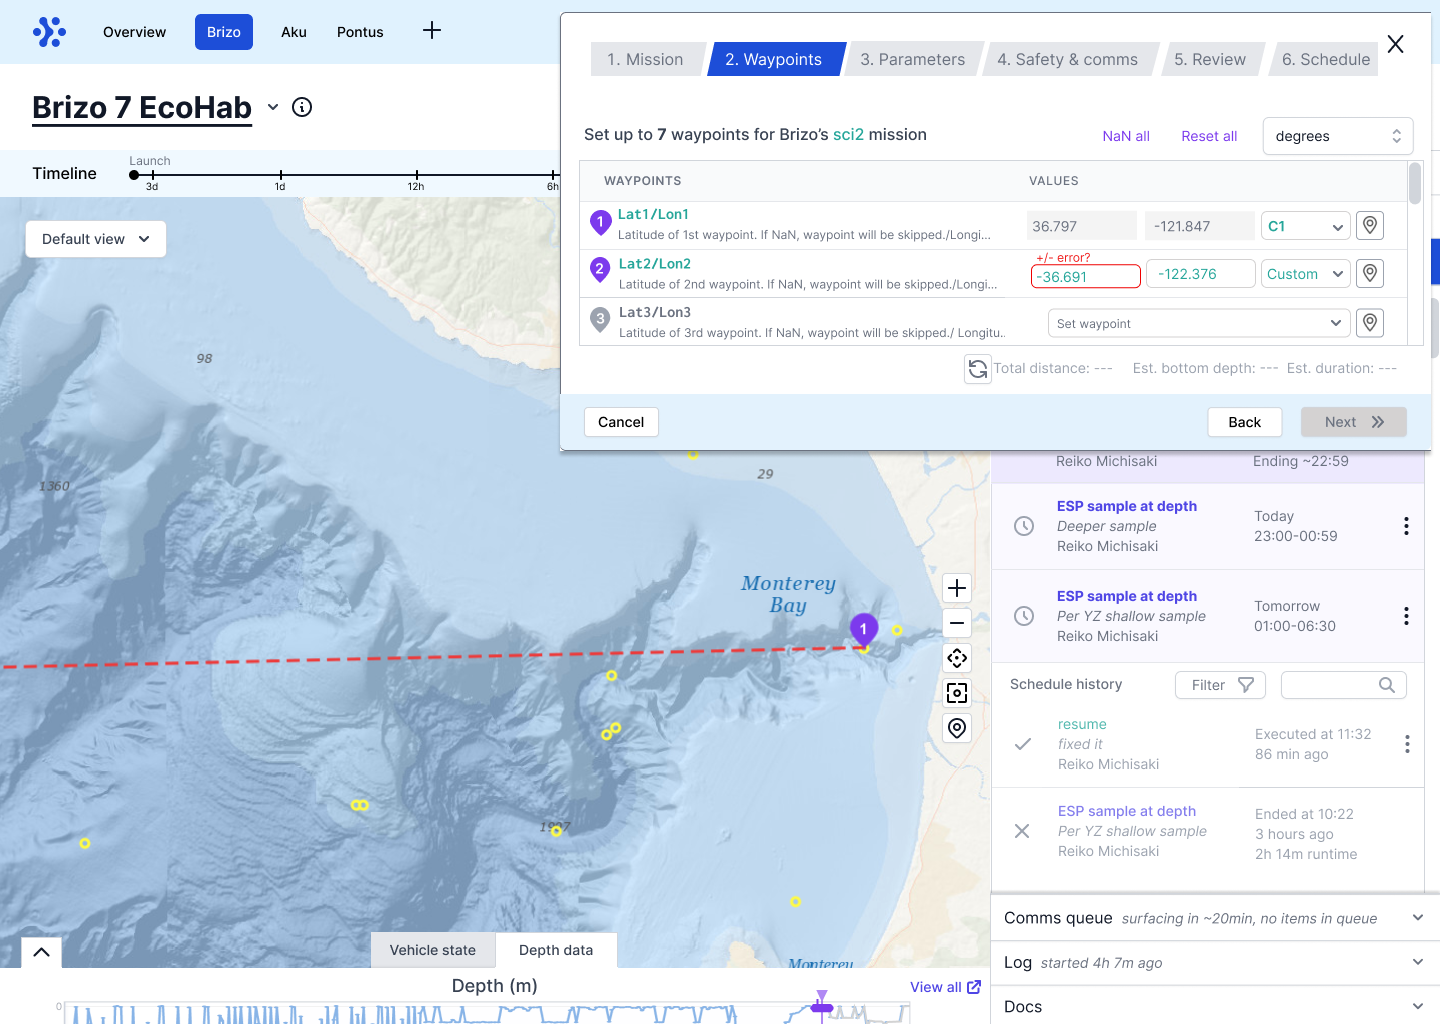Open Custom dropdown for Lat2/Lon2

[1305, 274]
